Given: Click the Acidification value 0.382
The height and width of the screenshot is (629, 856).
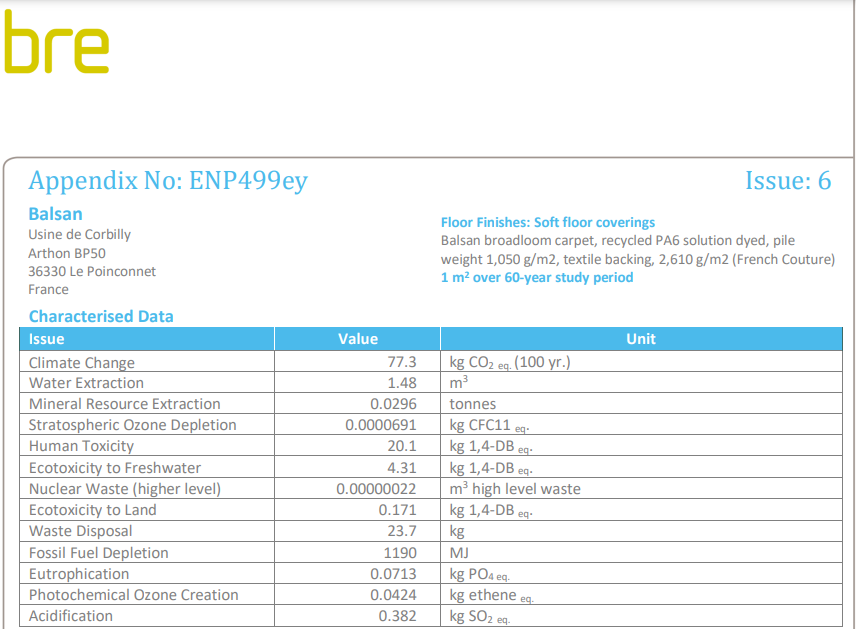Looking at the screenshot, I should coord(397,616).
